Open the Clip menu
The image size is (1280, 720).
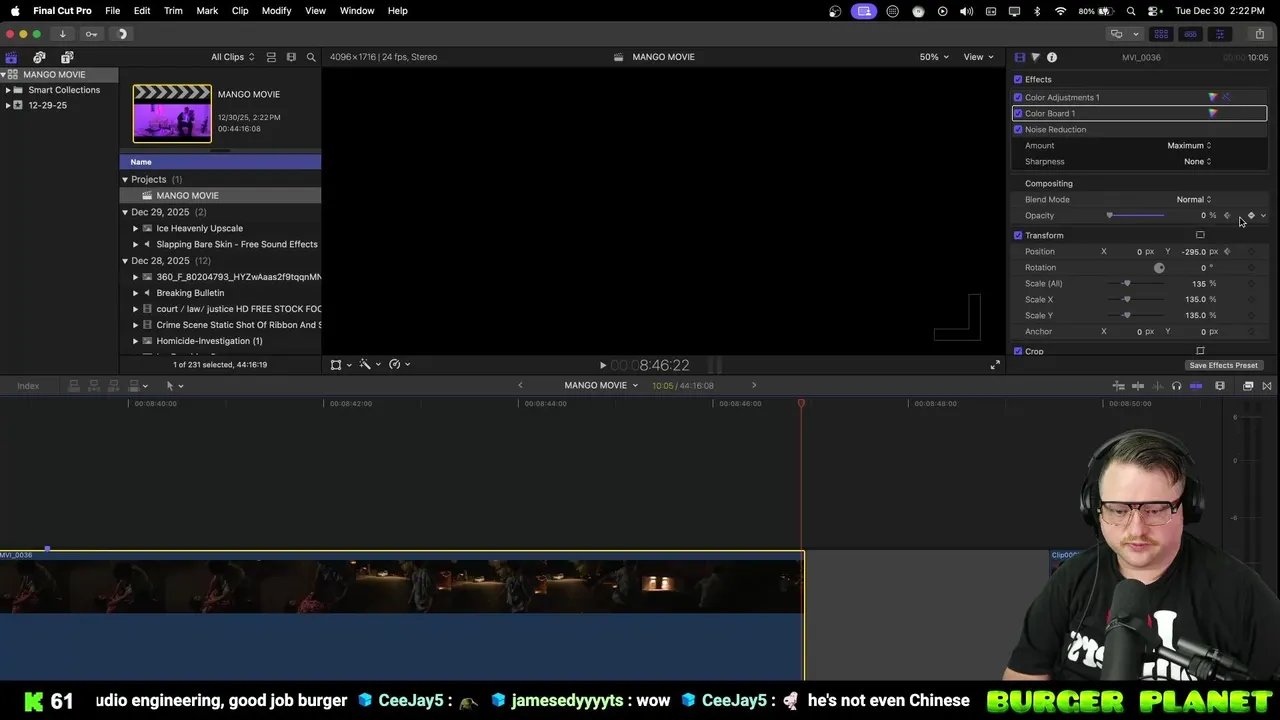[x=240, y=11]
